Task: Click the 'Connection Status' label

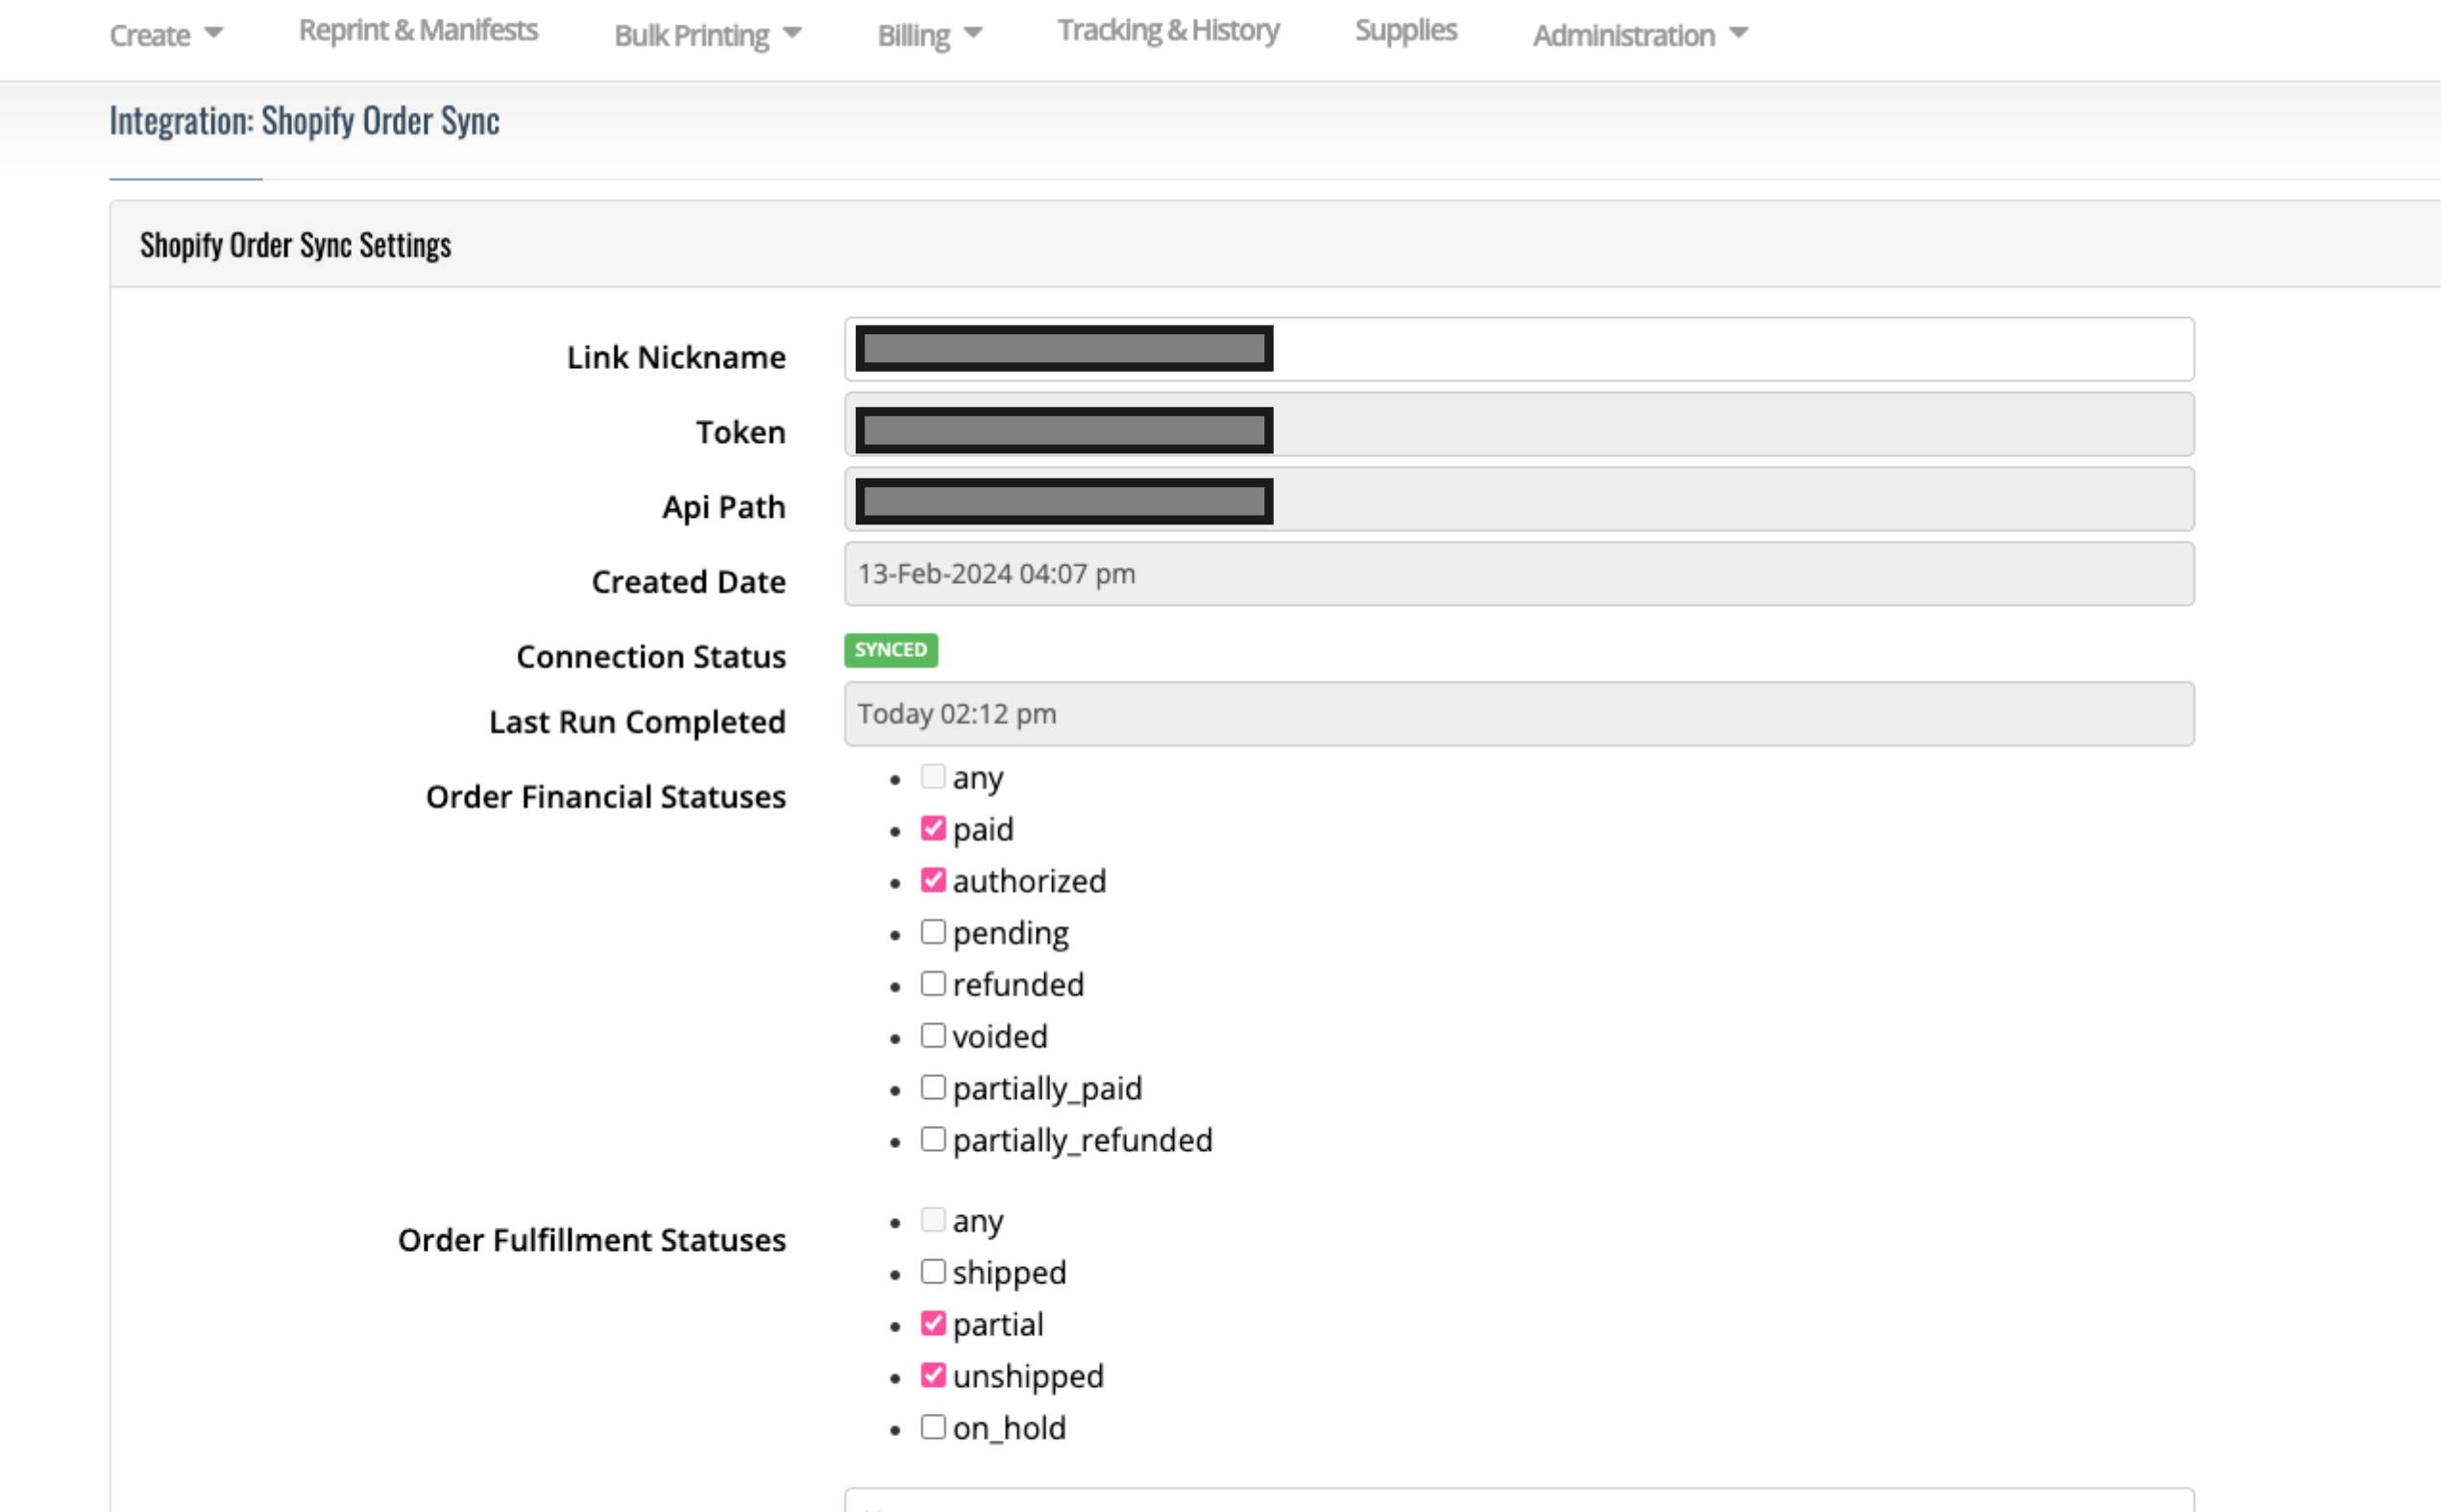Action: point(650,657)
